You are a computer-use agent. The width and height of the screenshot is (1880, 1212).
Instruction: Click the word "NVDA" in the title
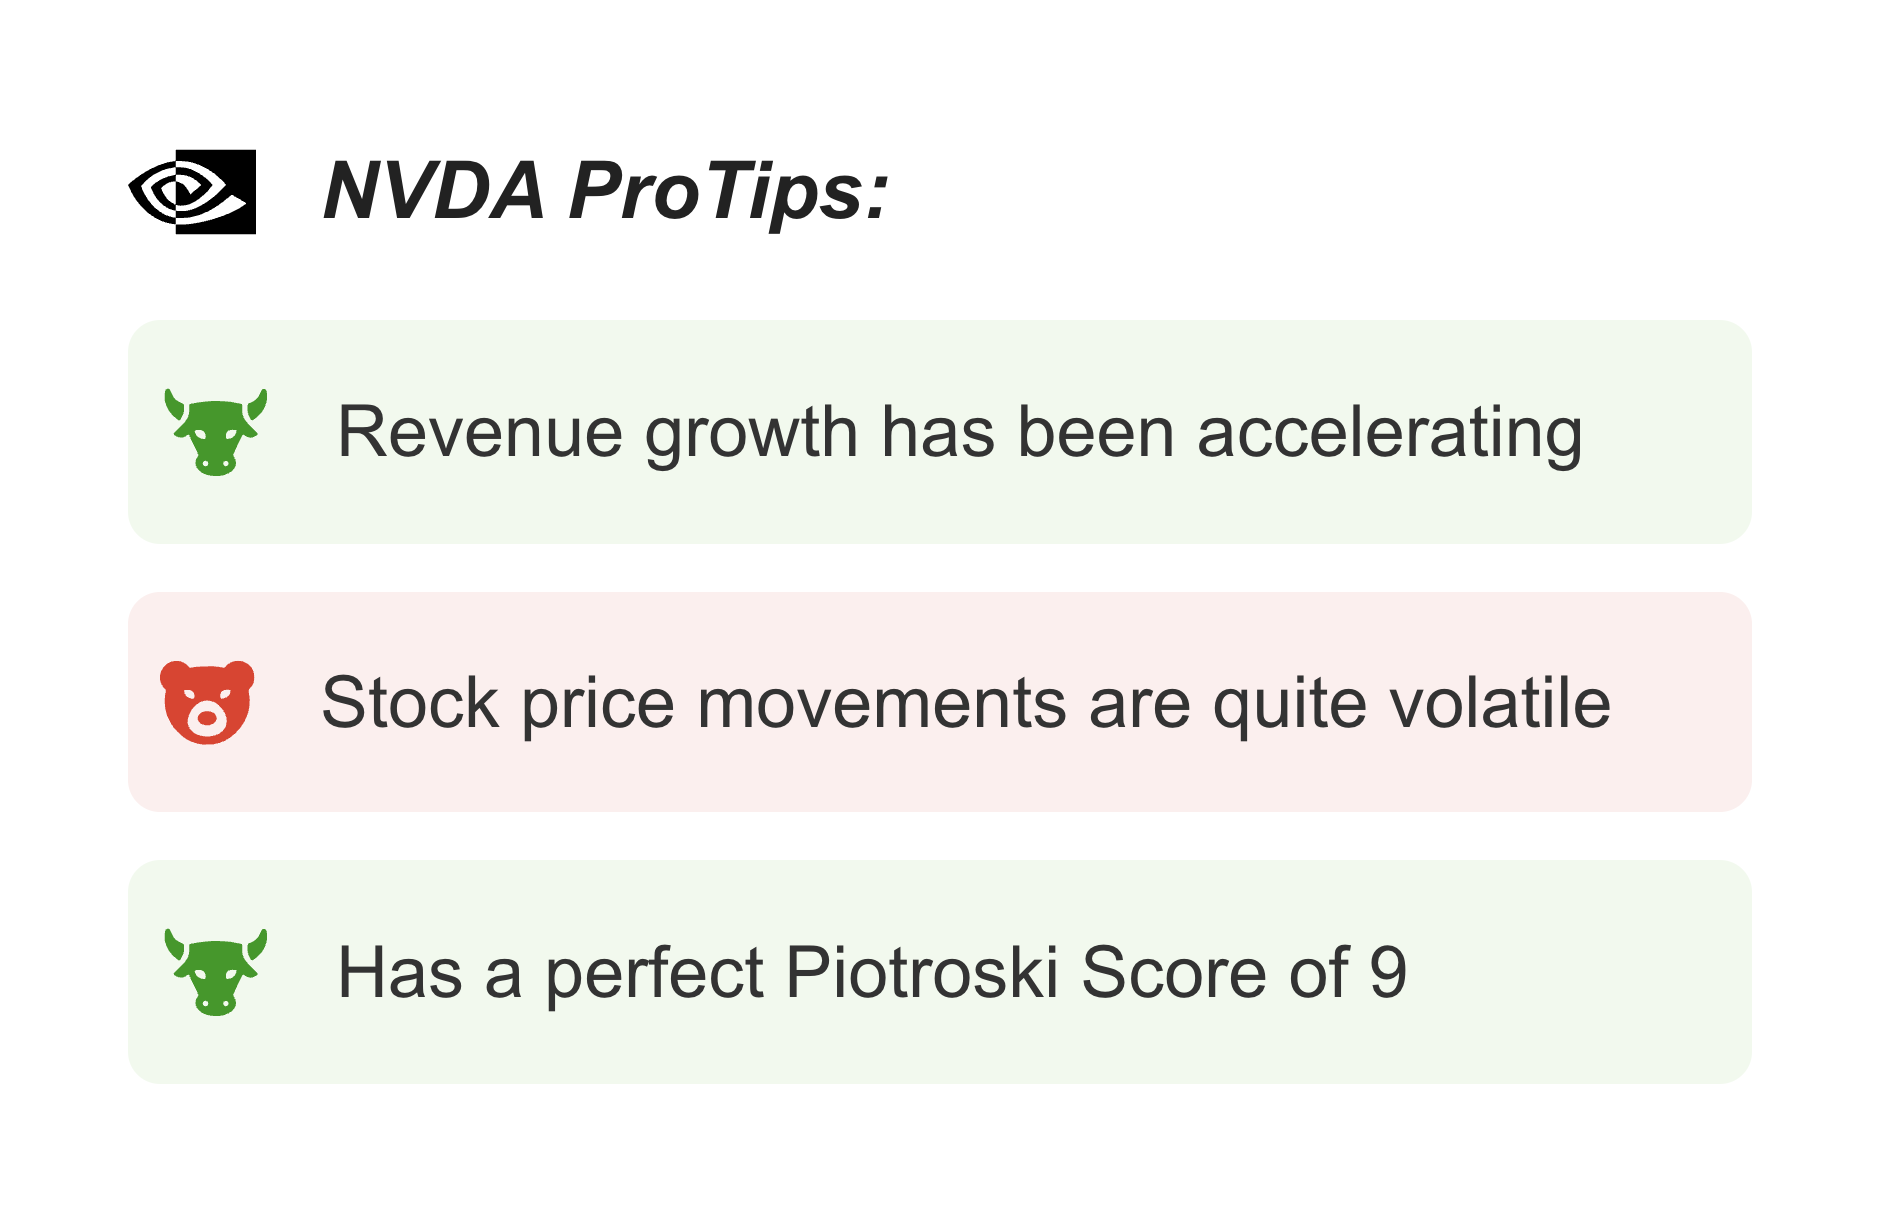pos(434,190)
